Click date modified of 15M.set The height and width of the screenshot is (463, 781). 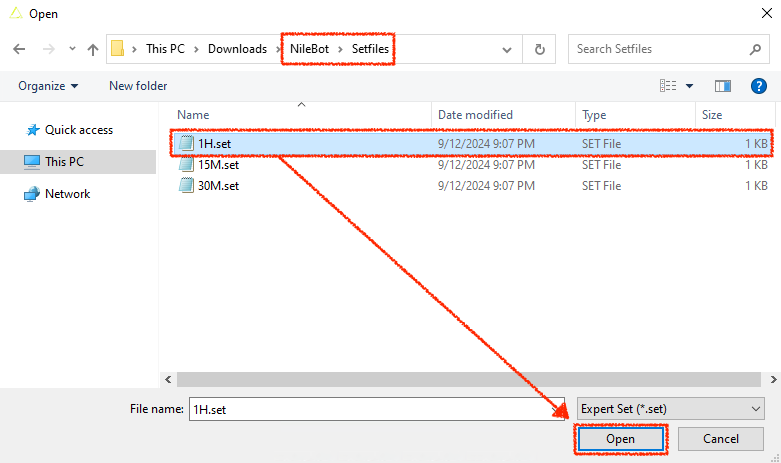(486, 165)
